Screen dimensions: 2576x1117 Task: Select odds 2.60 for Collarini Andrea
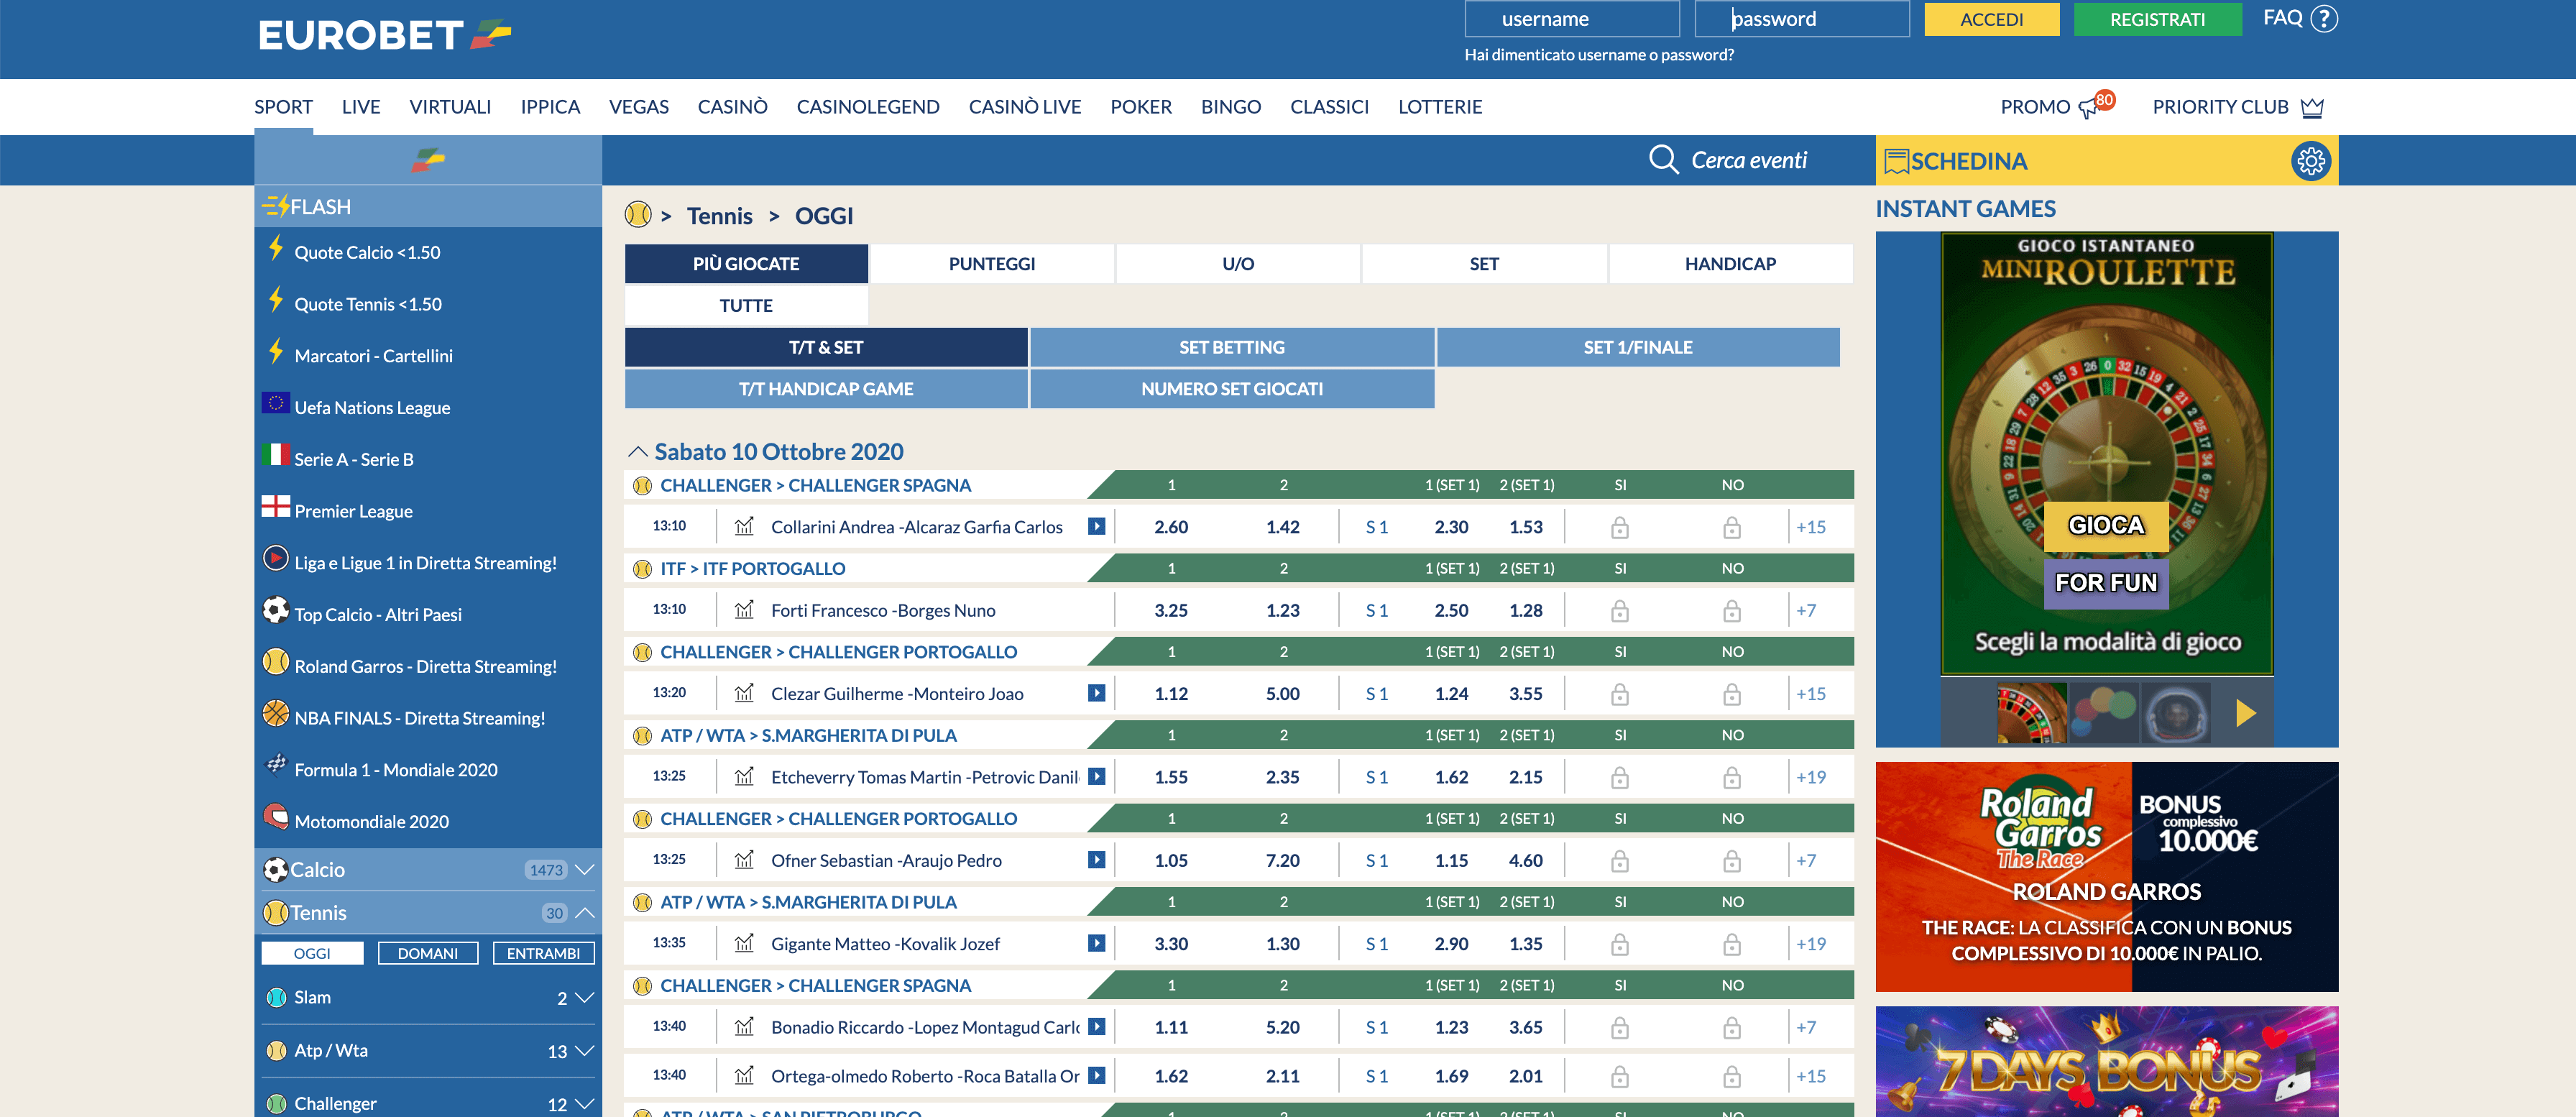(x=1171, y=527)
